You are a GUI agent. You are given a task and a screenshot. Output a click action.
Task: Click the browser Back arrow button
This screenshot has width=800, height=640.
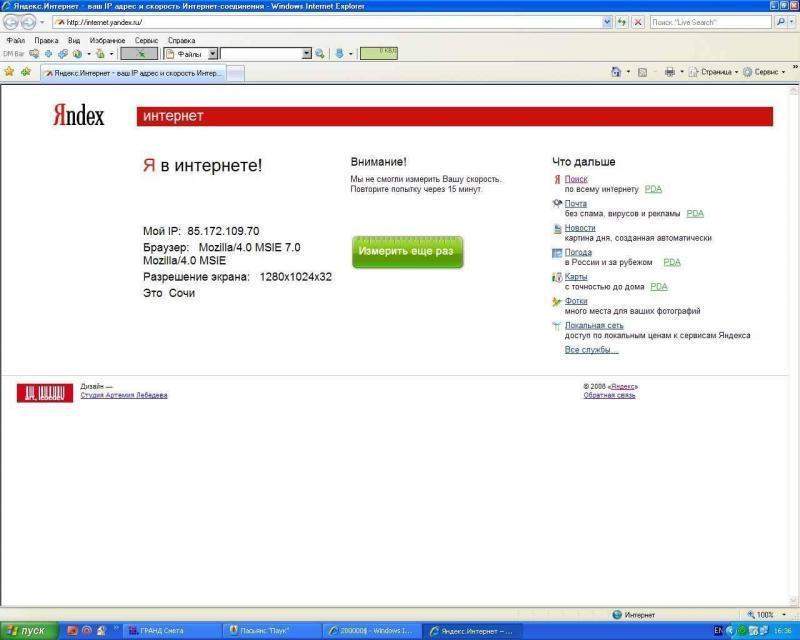pos(11,22)
